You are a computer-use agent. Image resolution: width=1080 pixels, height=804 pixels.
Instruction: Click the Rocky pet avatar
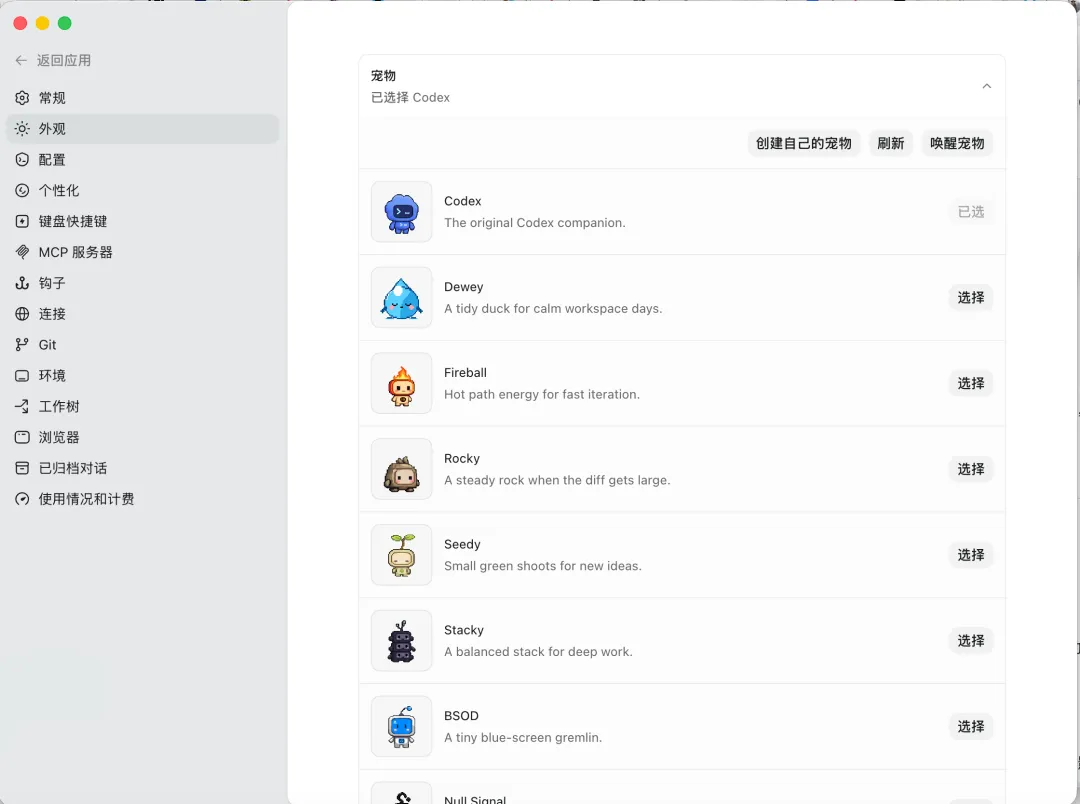(x=402, y=469)
